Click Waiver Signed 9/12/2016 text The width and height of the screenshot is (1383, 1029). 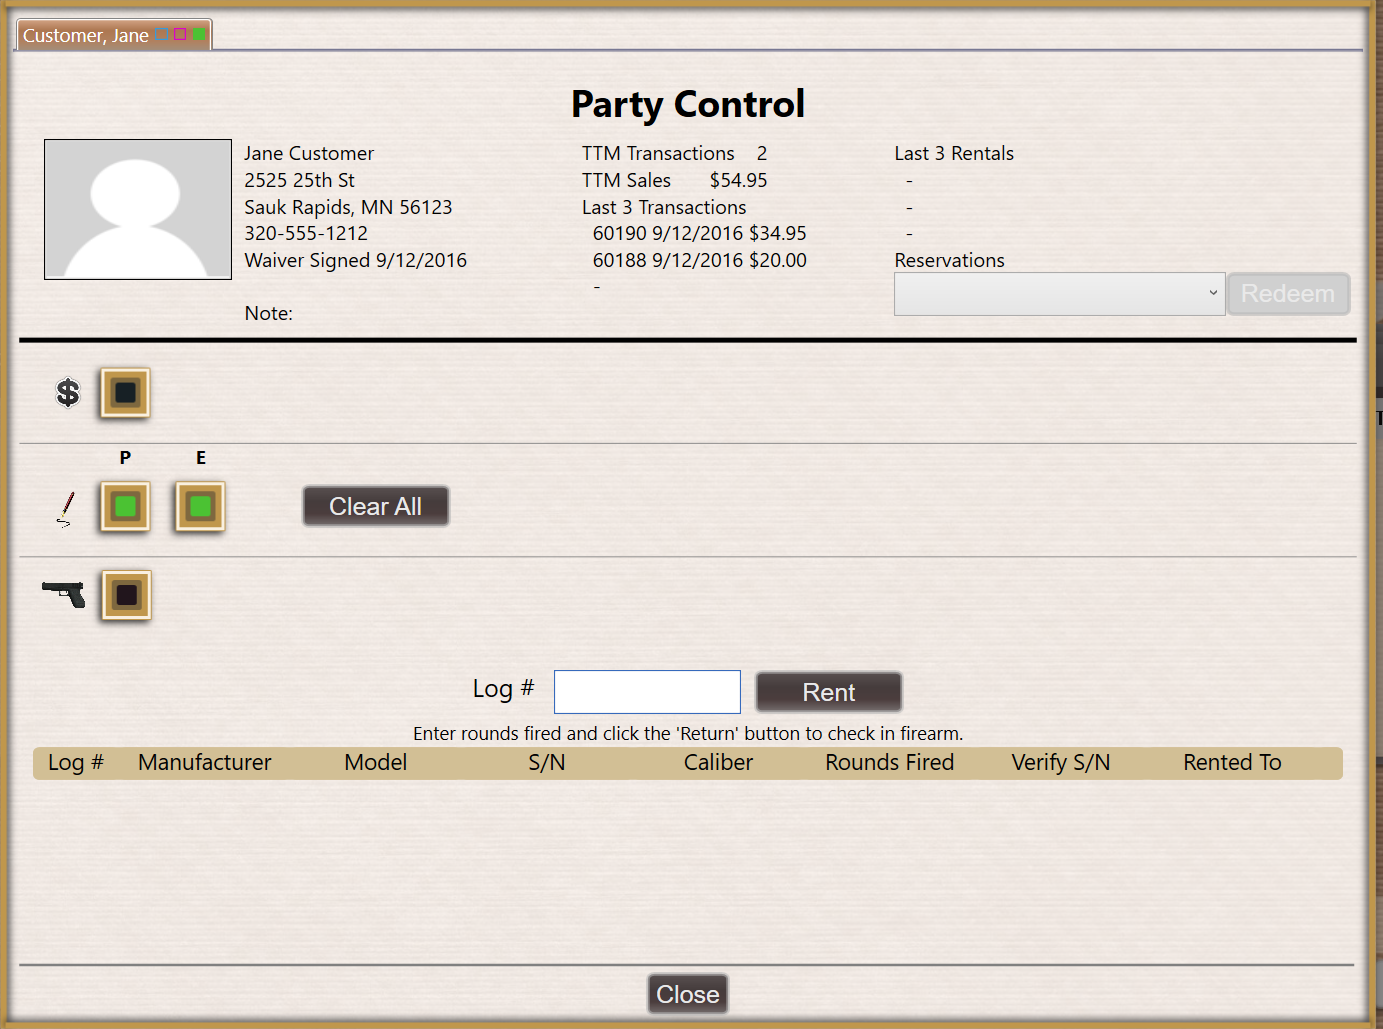356,260
